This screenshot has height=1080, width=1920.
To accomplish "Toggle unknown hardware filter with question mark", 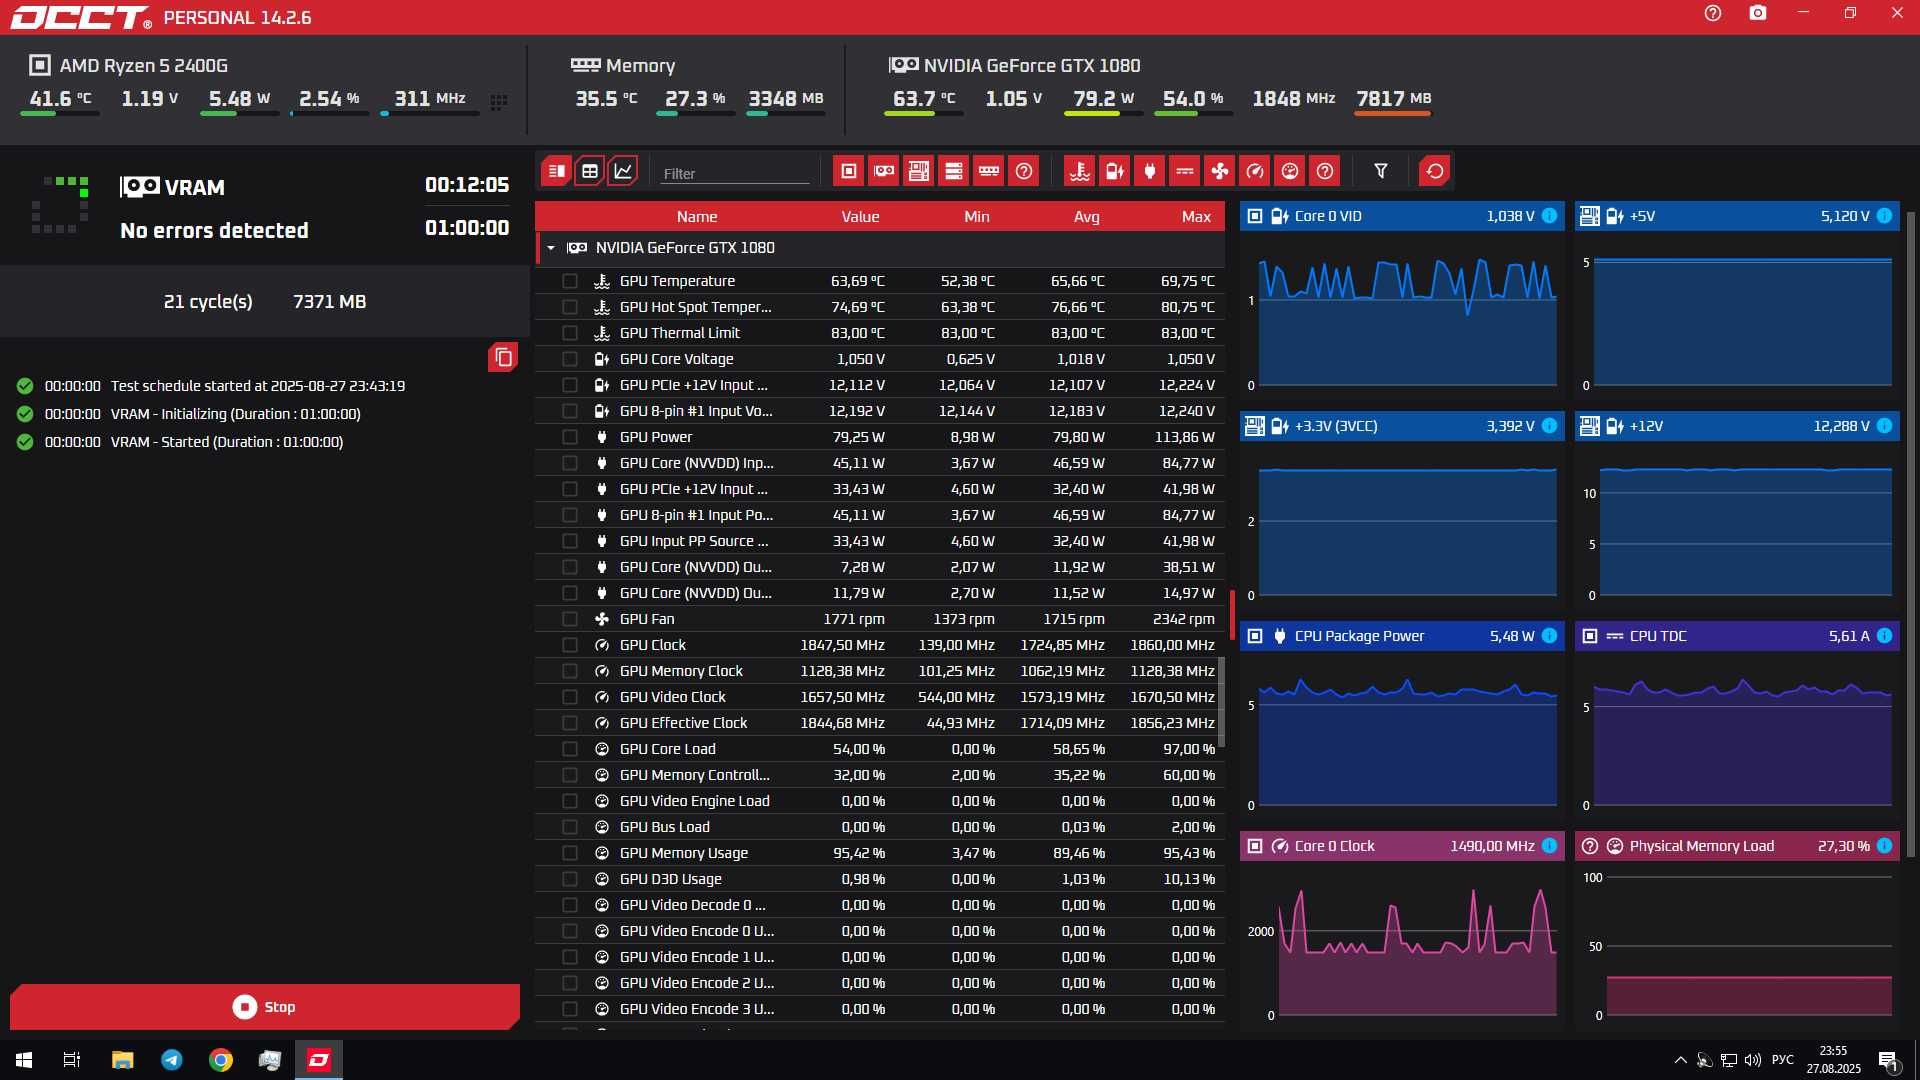I will tap(1024, 171).
